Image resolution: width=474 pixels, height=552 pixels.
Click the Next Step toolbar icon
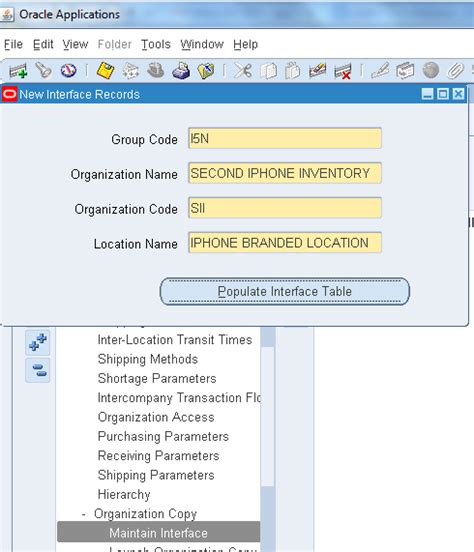pyautogui.click(x=130, y=70)
